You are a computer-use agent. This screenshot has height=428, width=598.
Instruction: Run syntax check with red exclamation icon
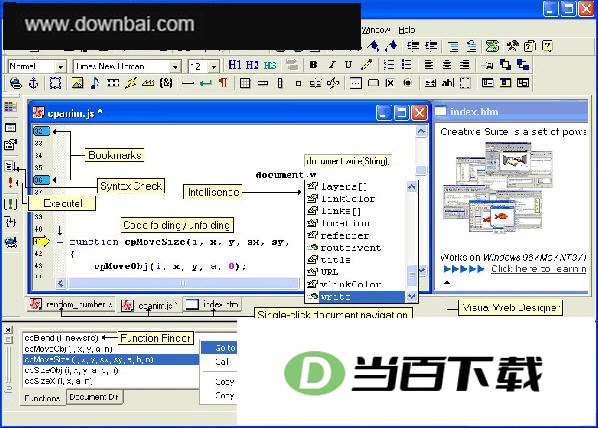pos(11,183)
